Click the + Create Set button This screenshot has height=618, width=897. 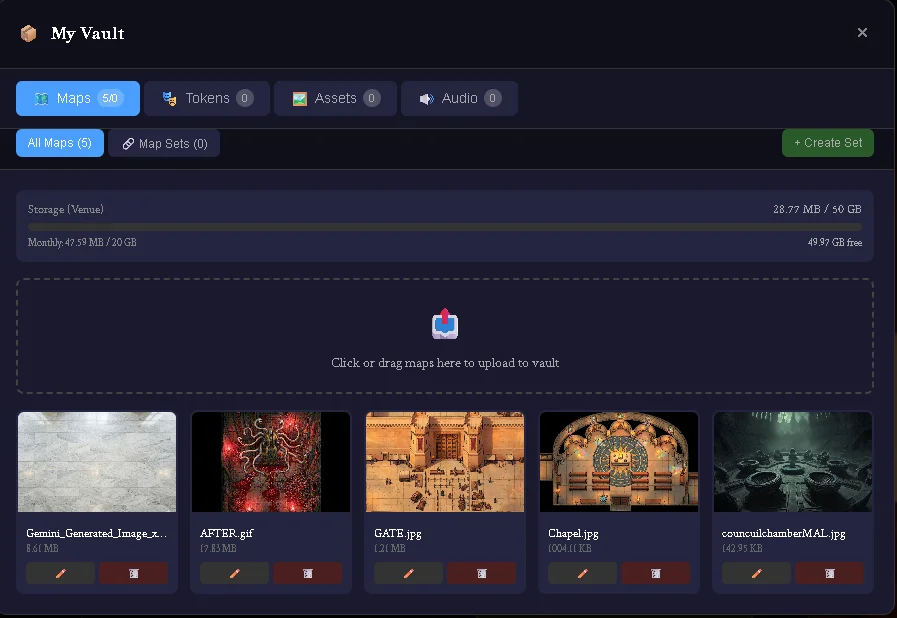click(x=827, y=143)
